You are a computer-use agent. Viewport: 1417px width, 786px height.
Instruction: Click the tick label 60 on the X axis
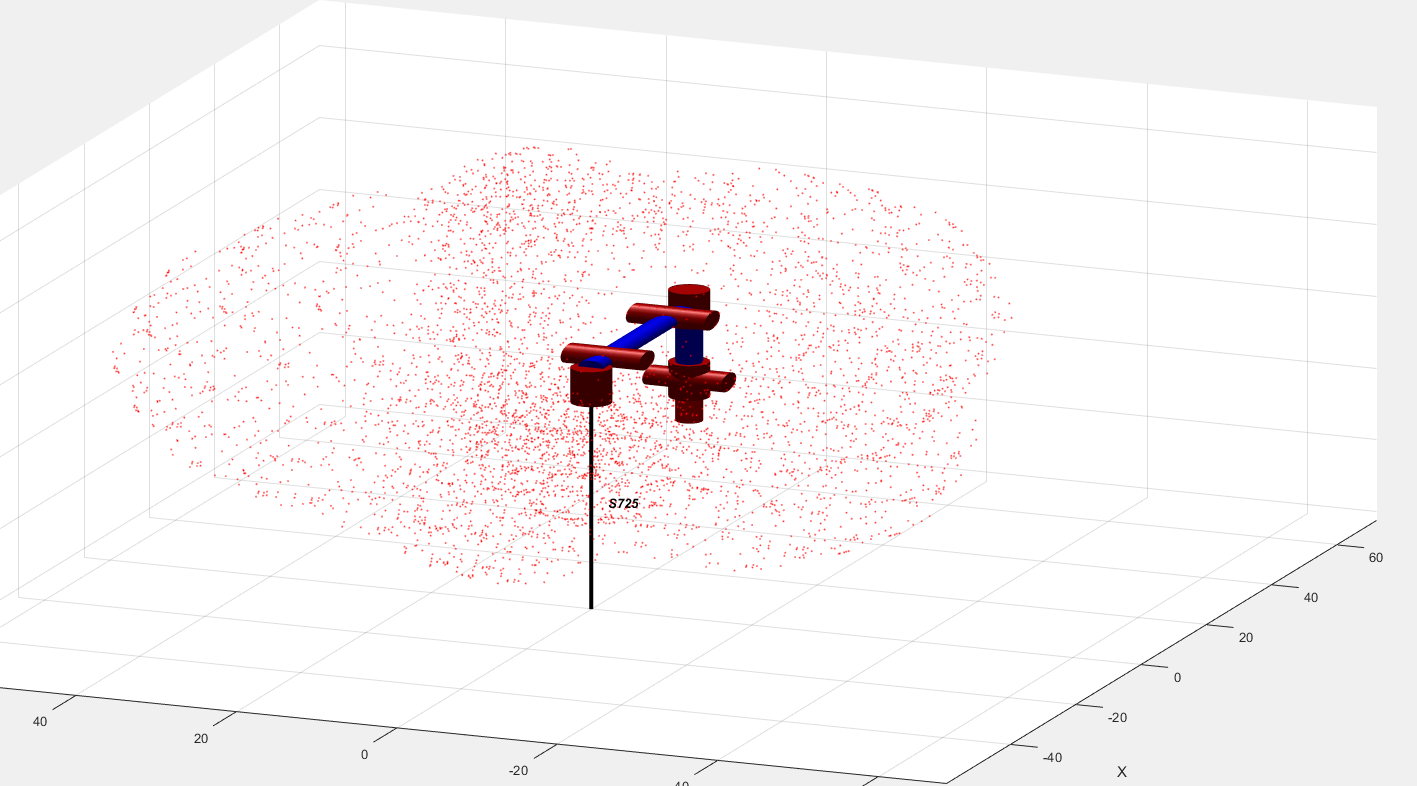[x=1376, y=558]
